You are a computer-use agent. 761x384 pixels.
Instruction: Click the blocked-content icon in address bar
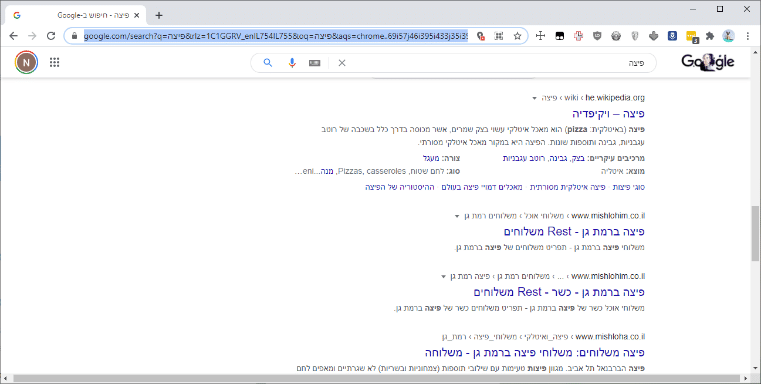point(480,36)
